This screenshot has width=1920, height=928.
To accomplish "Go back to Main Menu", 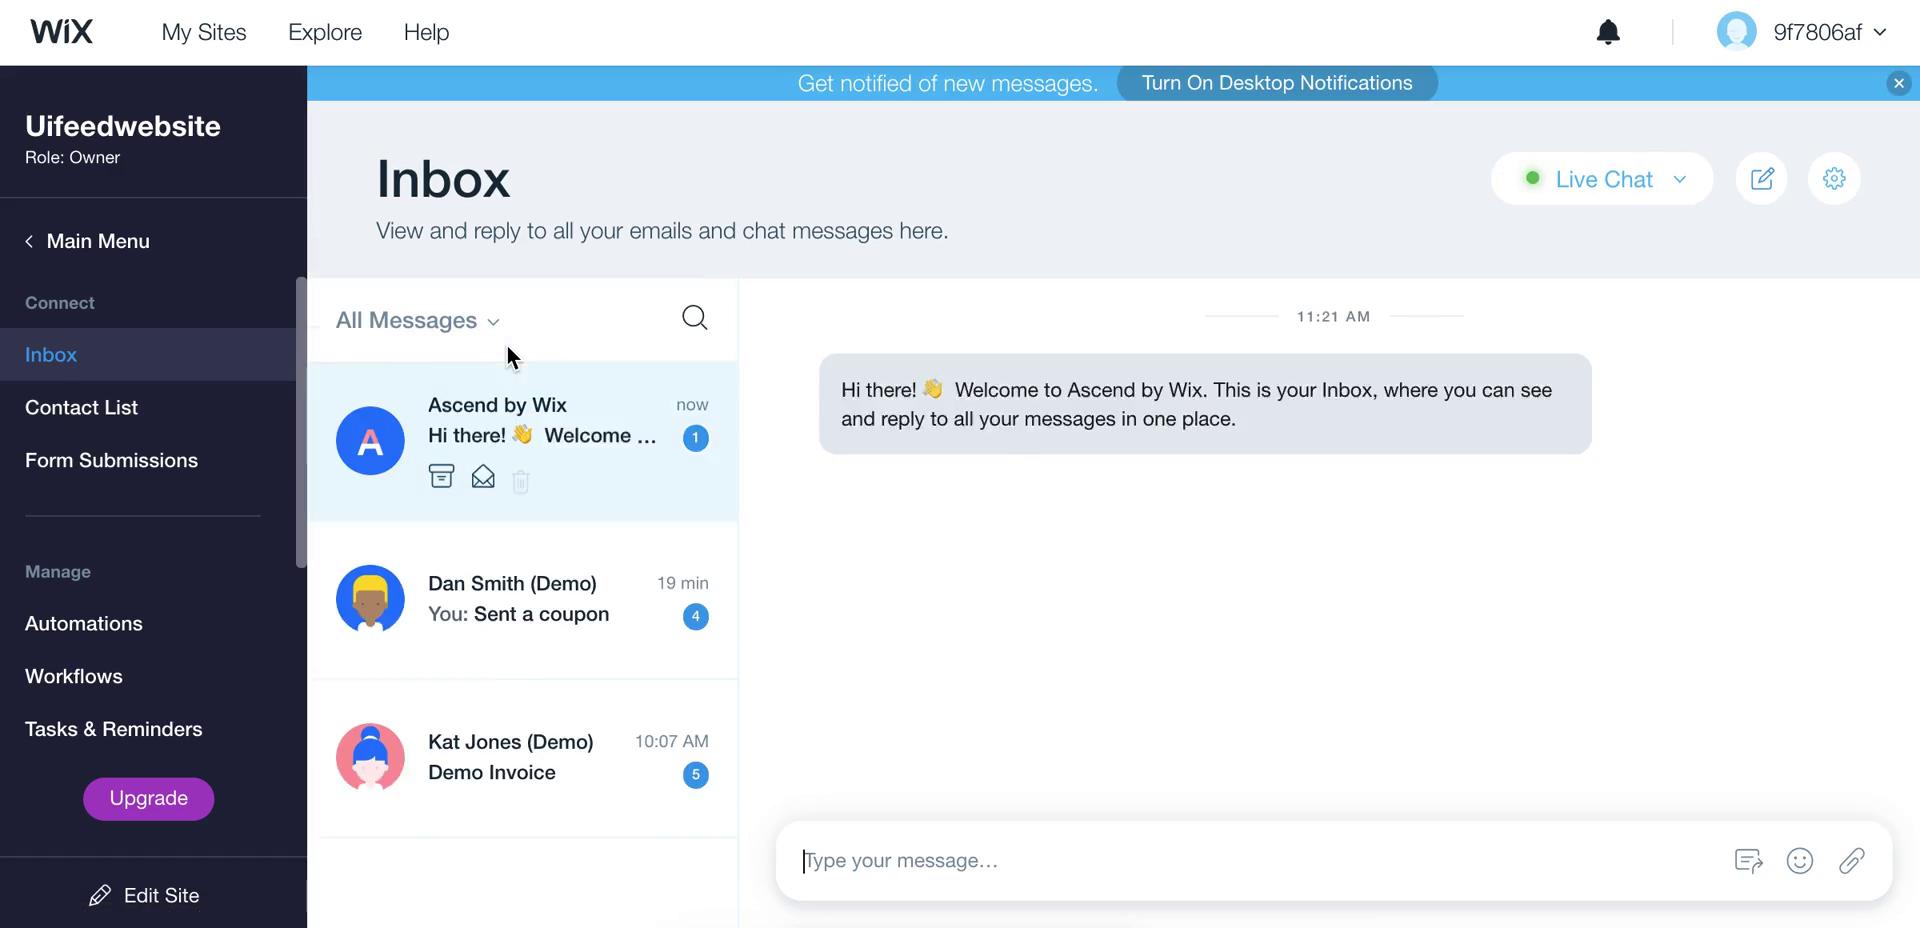I will pos(87,241).
